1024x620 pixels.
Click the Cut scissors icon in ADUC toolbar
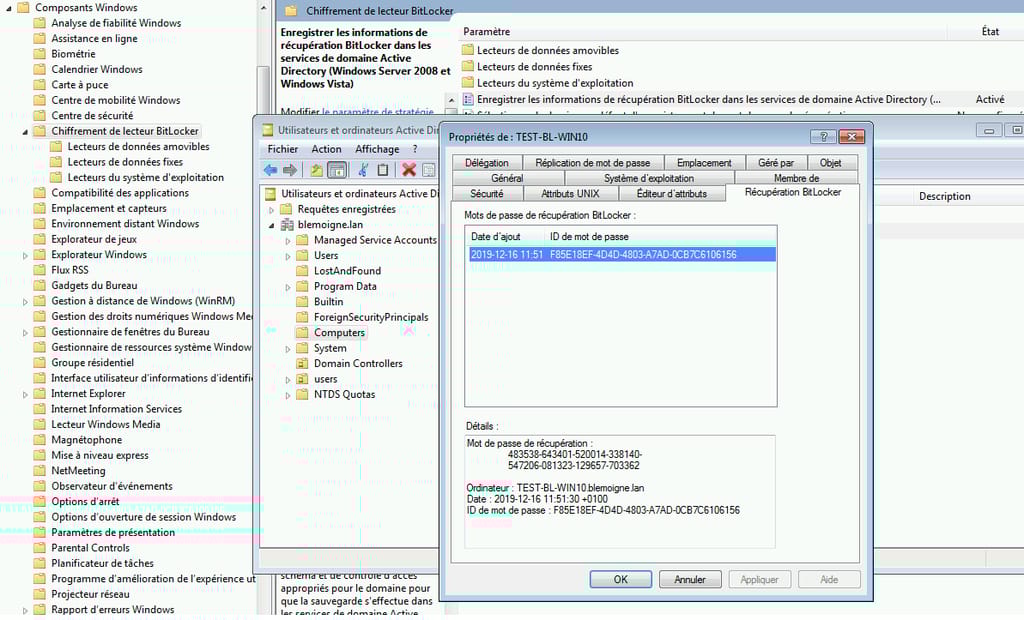coord(363,170)
